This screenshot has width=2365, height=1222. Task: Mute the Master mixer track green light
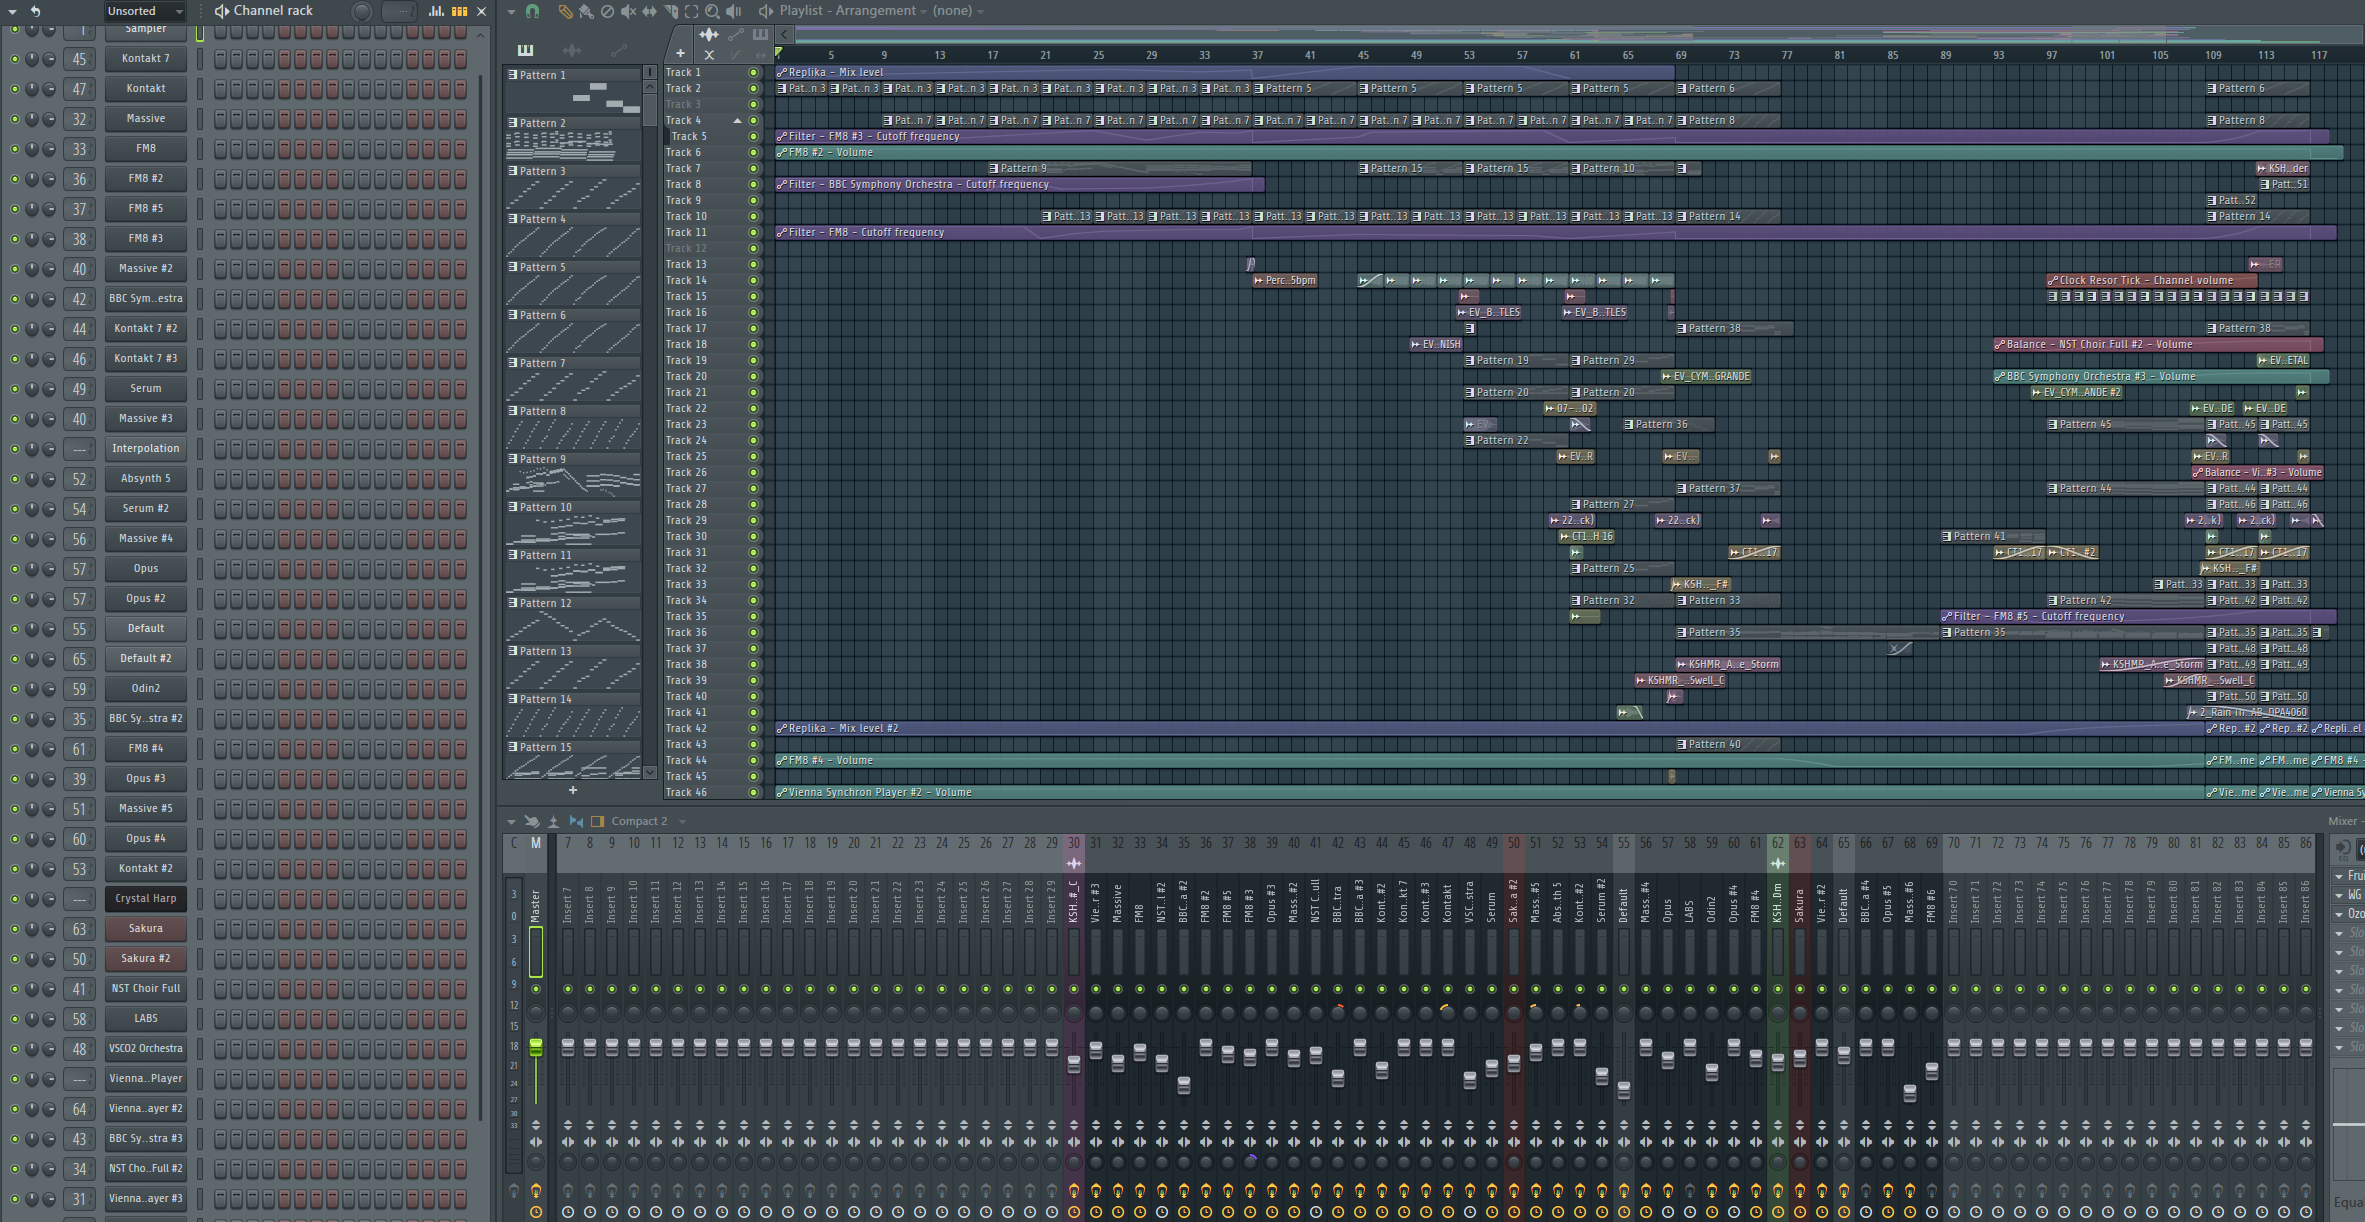[536, 989]
